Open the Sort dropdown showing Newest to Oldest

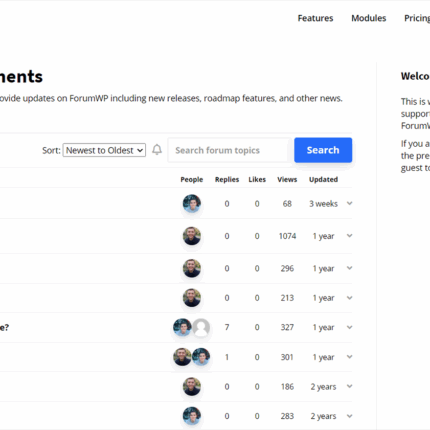tap(104, 150)
